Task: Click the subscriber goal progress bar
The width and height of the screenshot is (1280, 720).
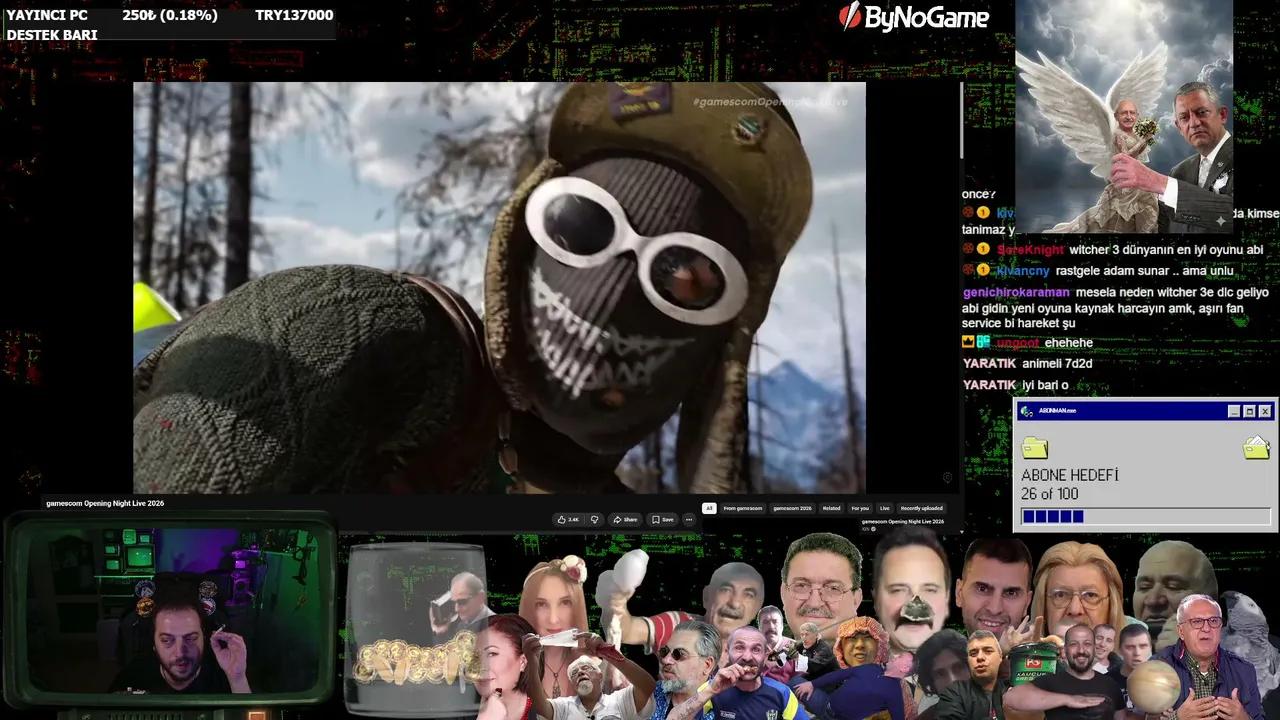Action: [1146, 516]
